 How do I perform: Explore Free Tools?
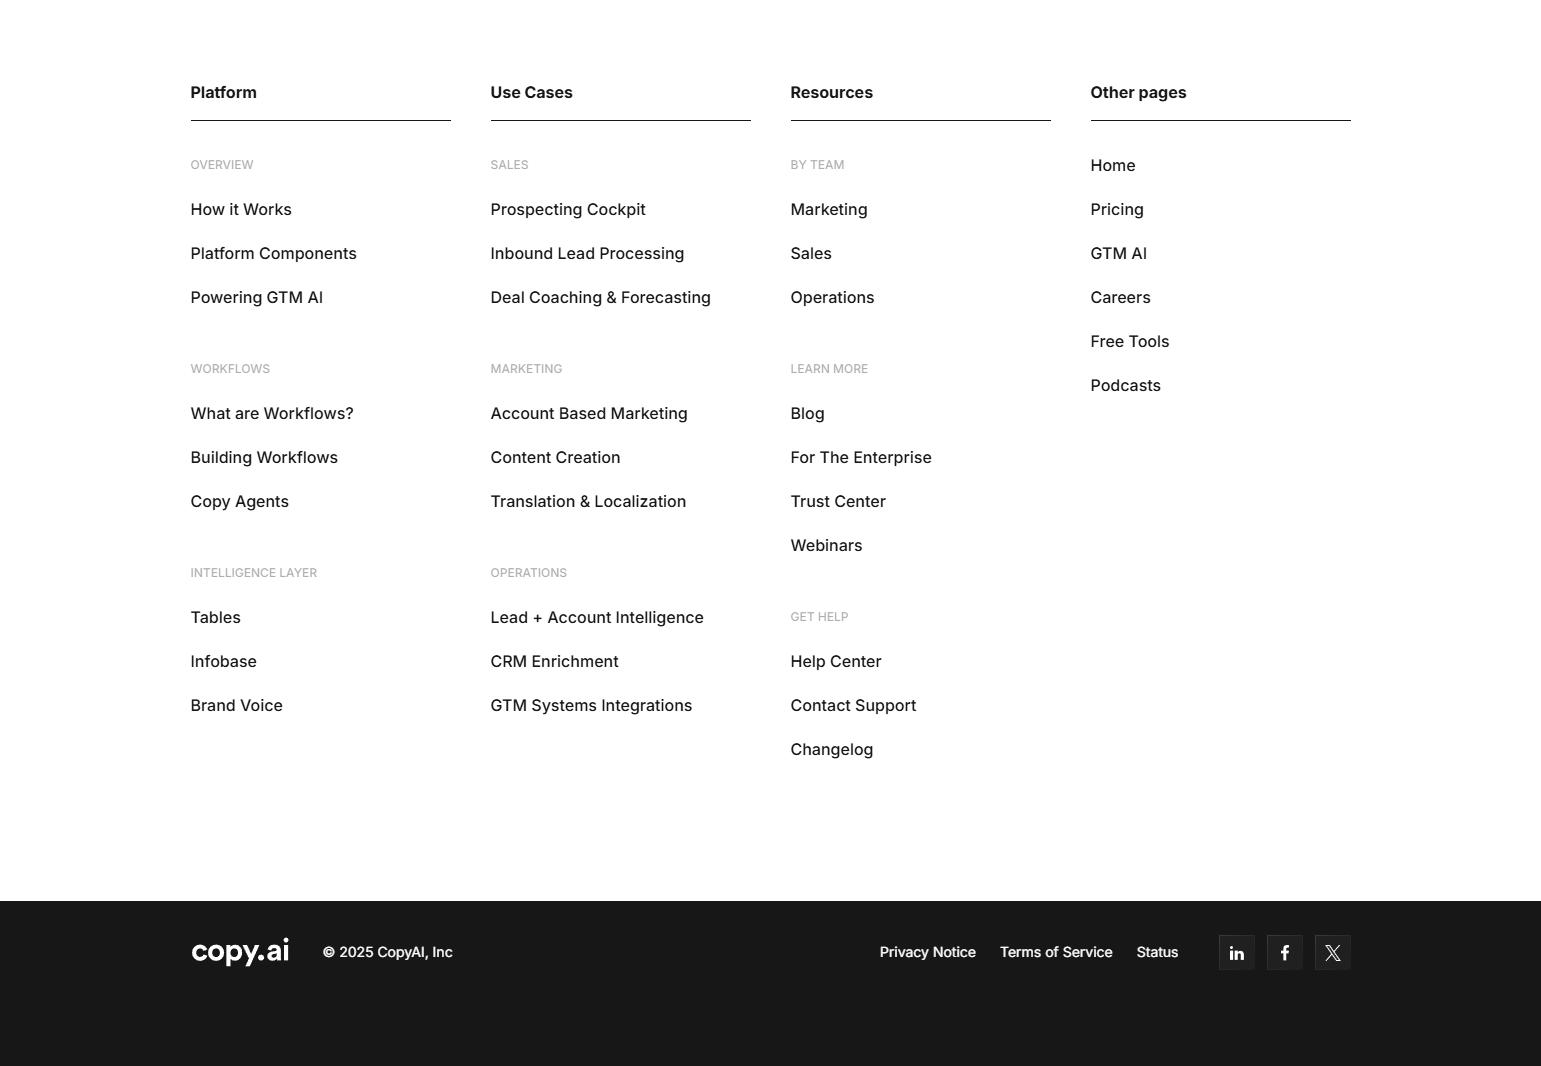tap(1129, 341)
